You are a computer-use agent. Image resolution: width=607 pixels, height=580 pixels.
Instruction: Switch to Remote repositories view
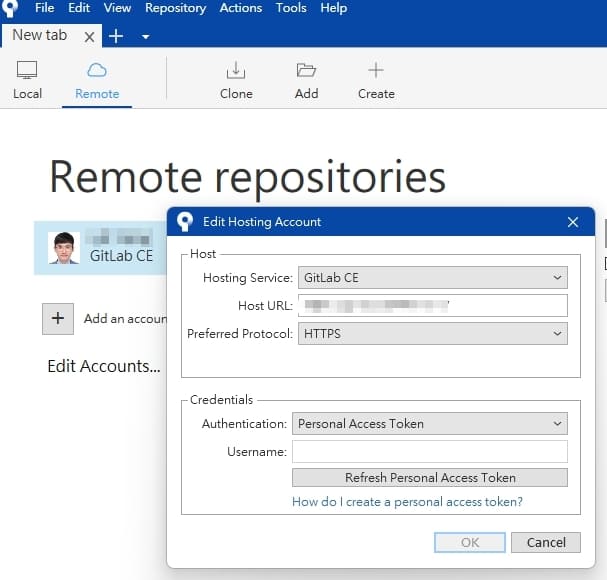pos(97,80)
